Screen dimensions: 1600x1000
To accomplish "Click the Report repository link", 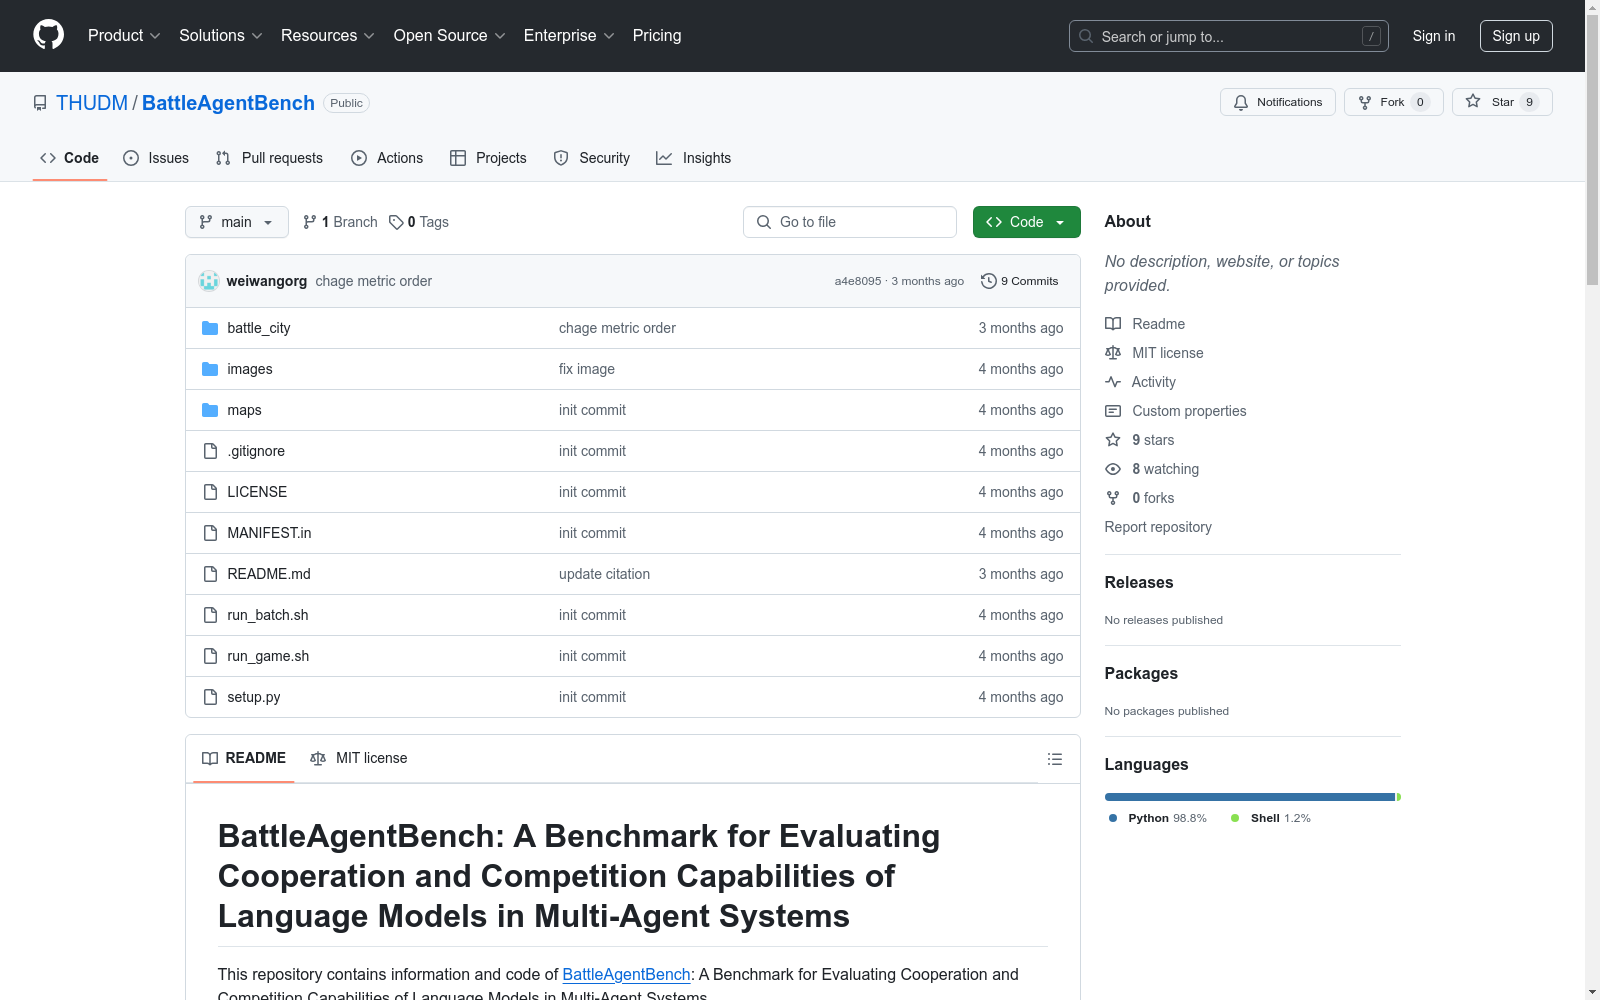I will [1158, 527].
